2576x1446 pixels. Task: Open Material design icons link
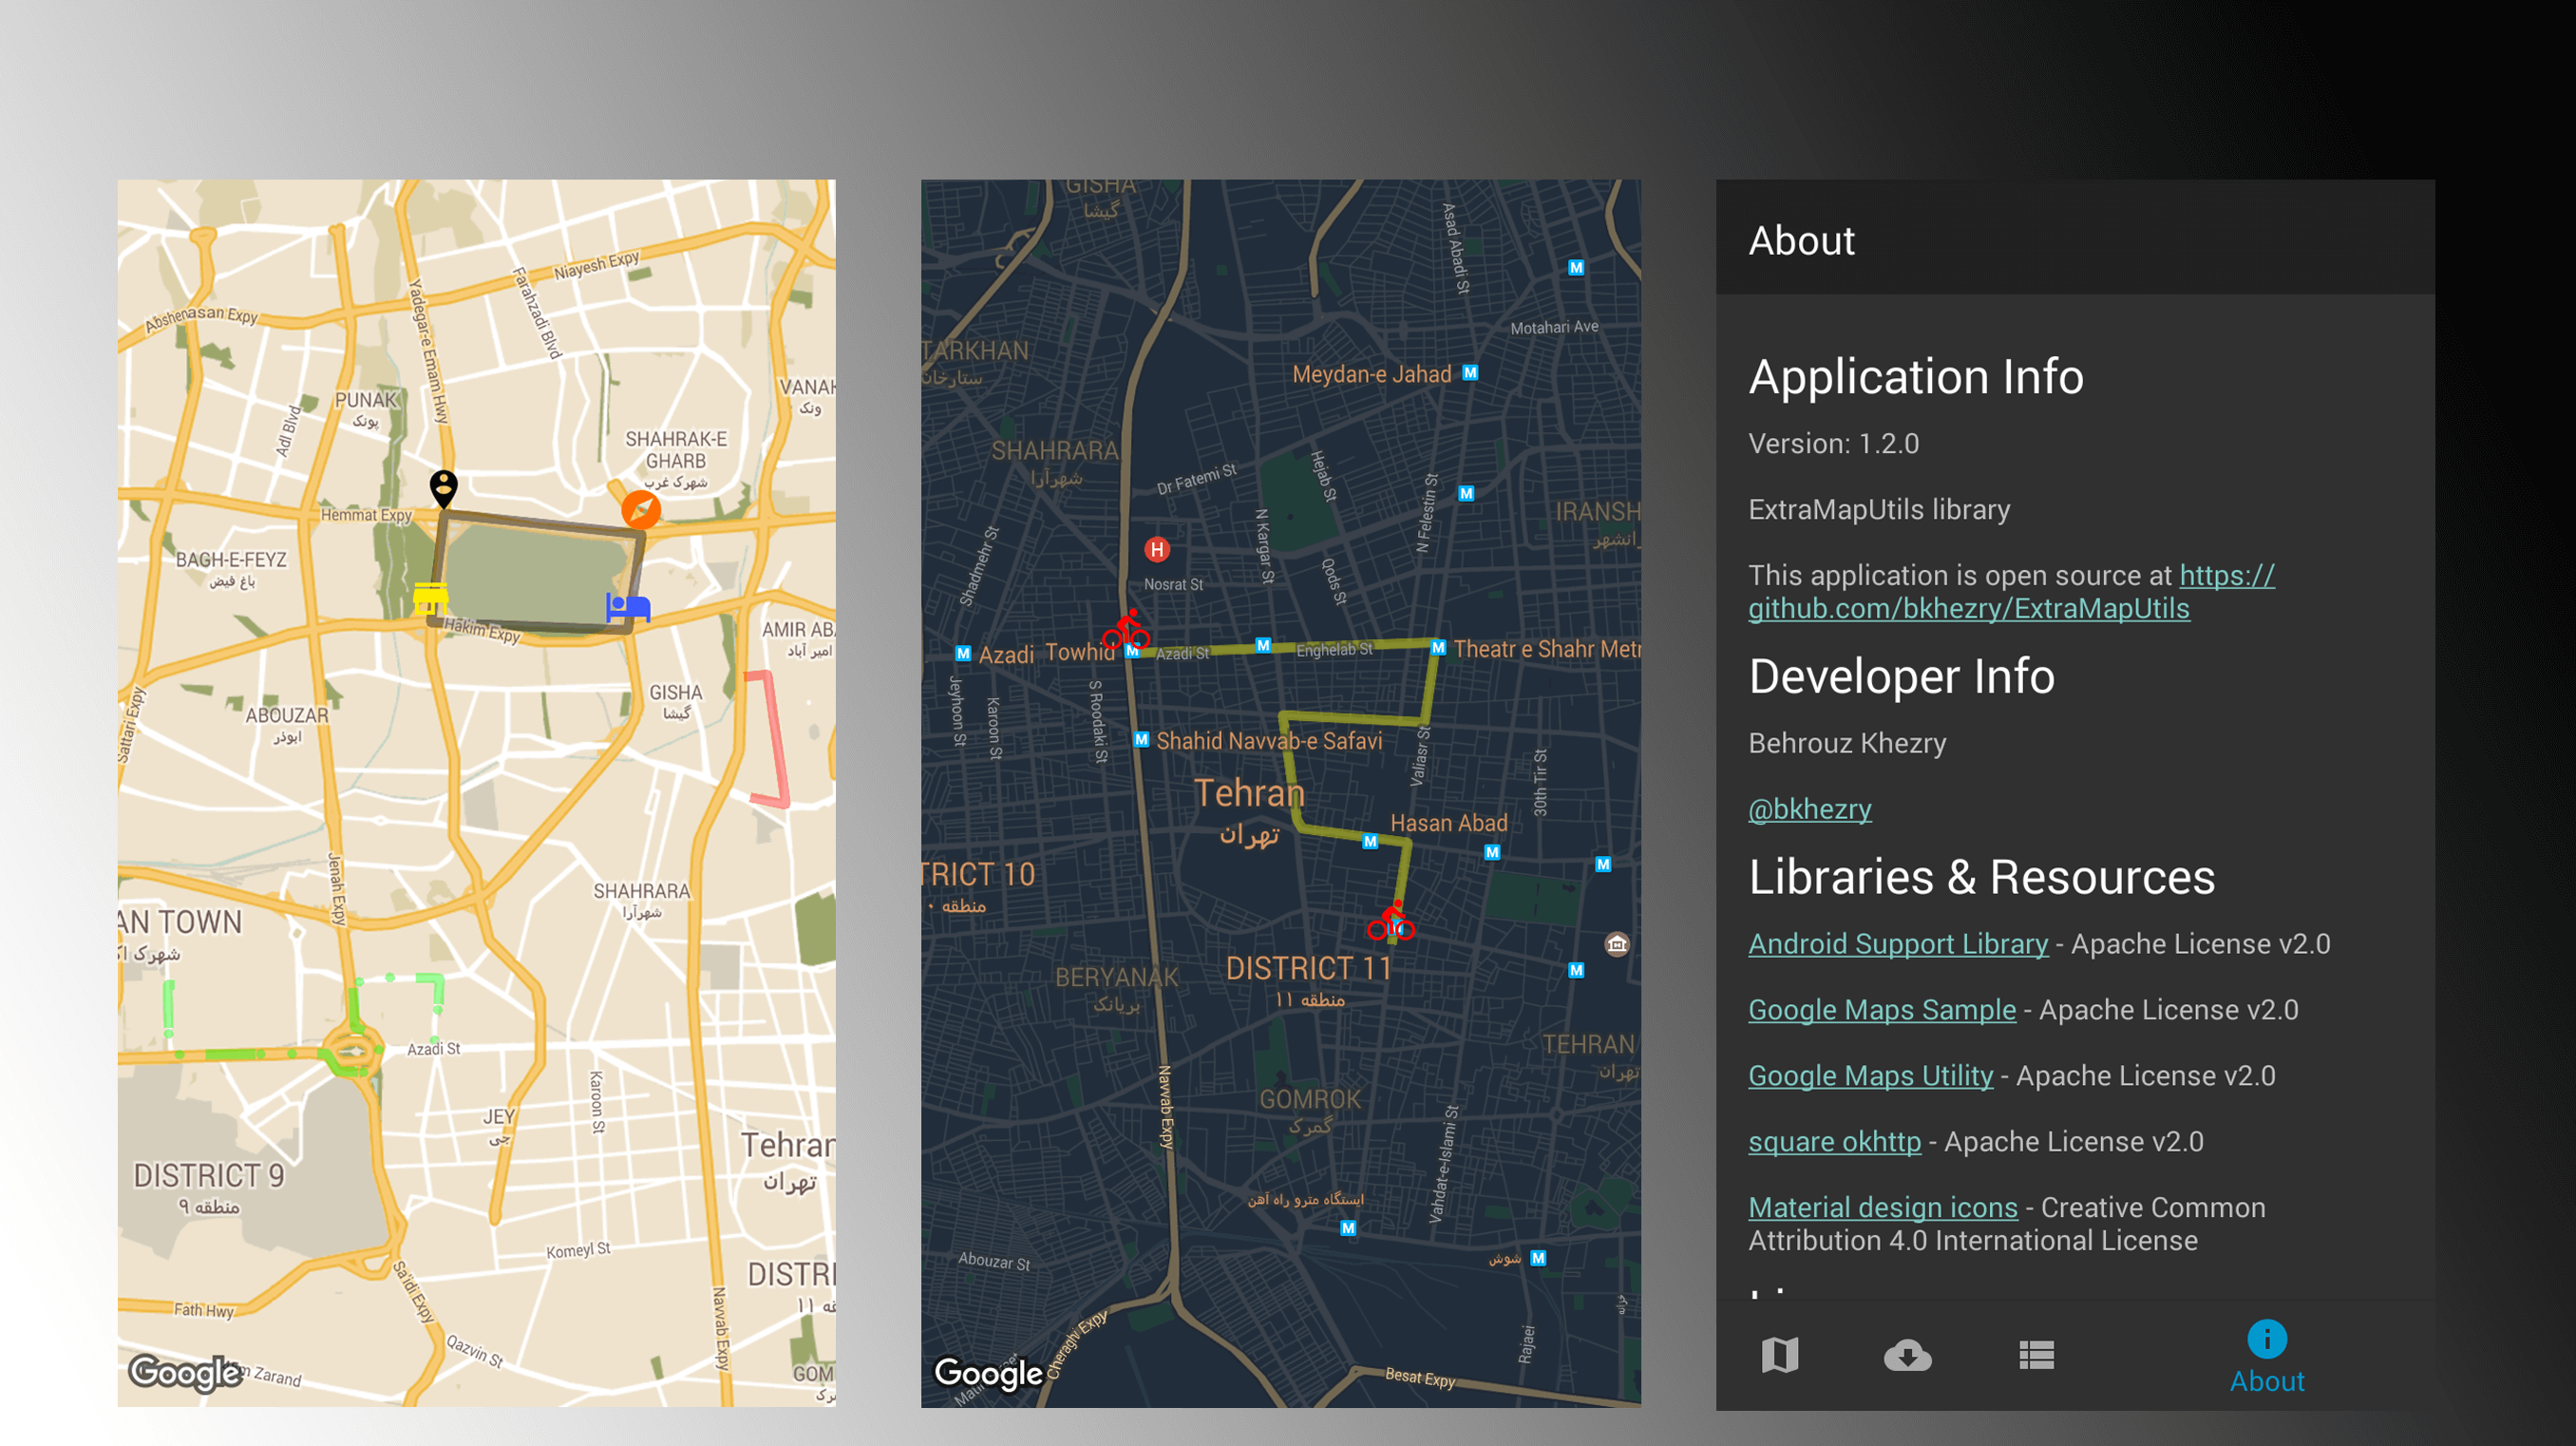(1882, 1207)
